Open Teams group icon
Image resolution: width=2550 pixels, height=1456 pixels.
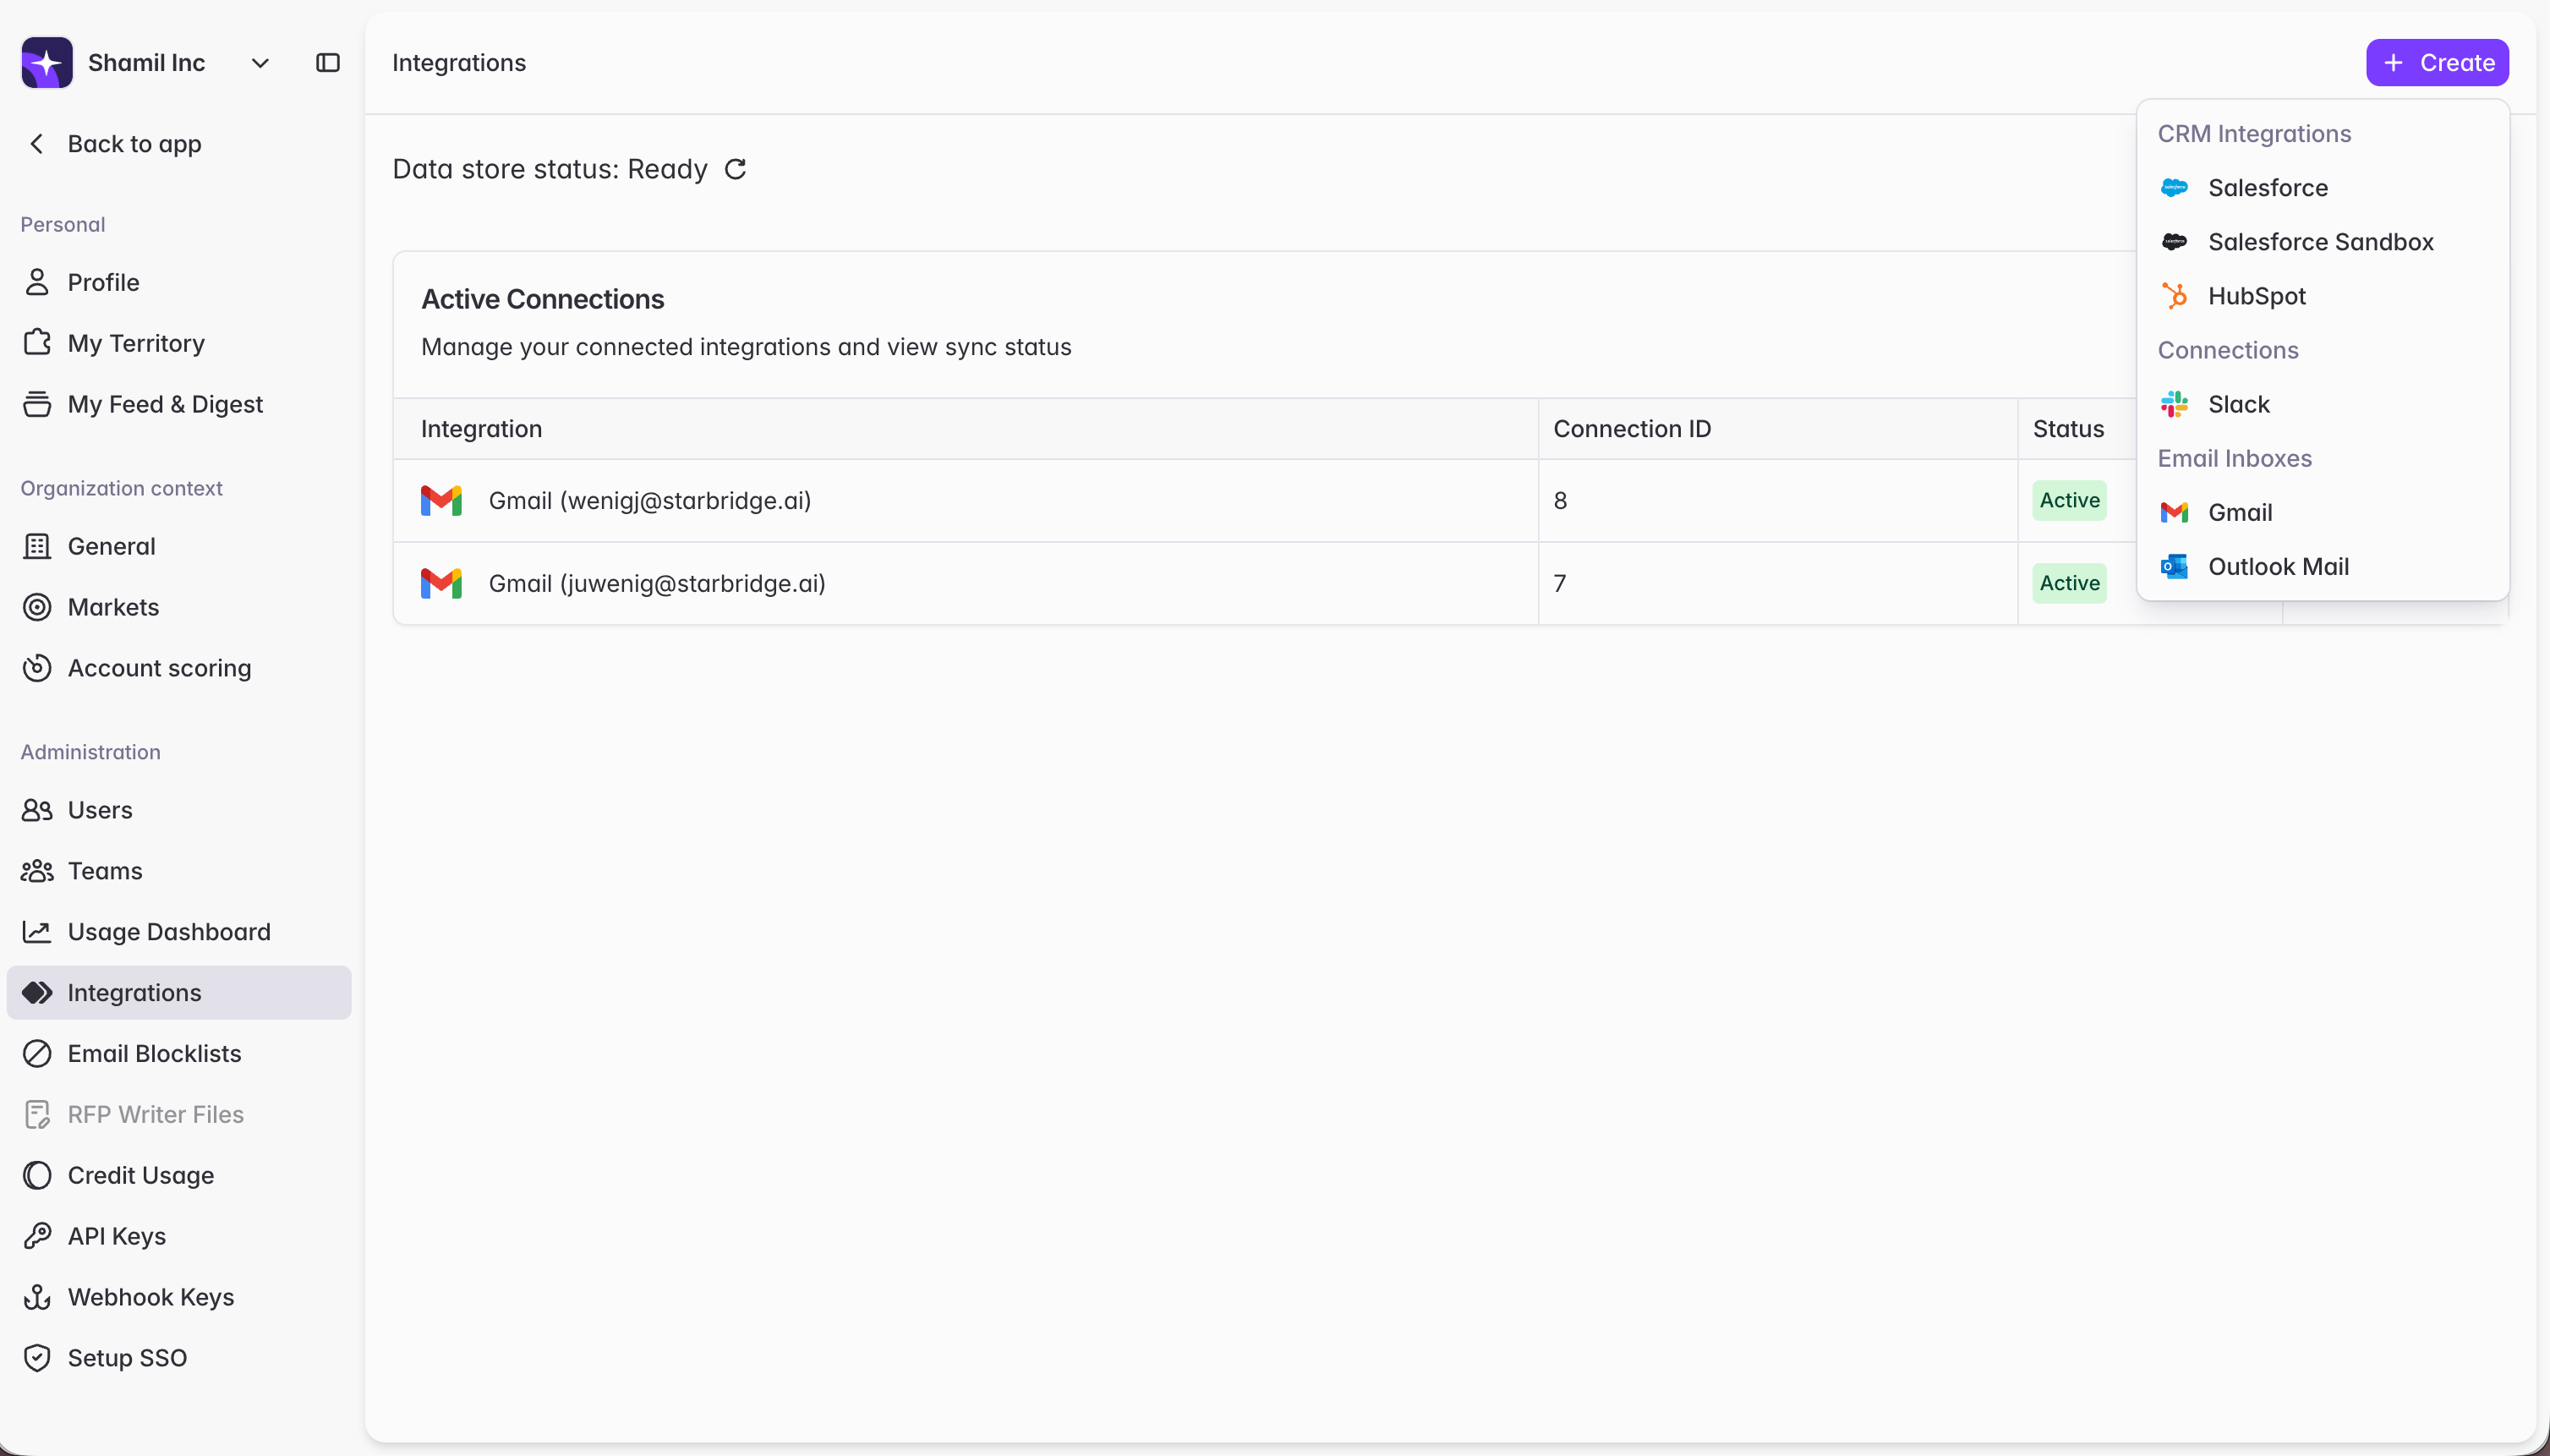(x=37, y=871)
